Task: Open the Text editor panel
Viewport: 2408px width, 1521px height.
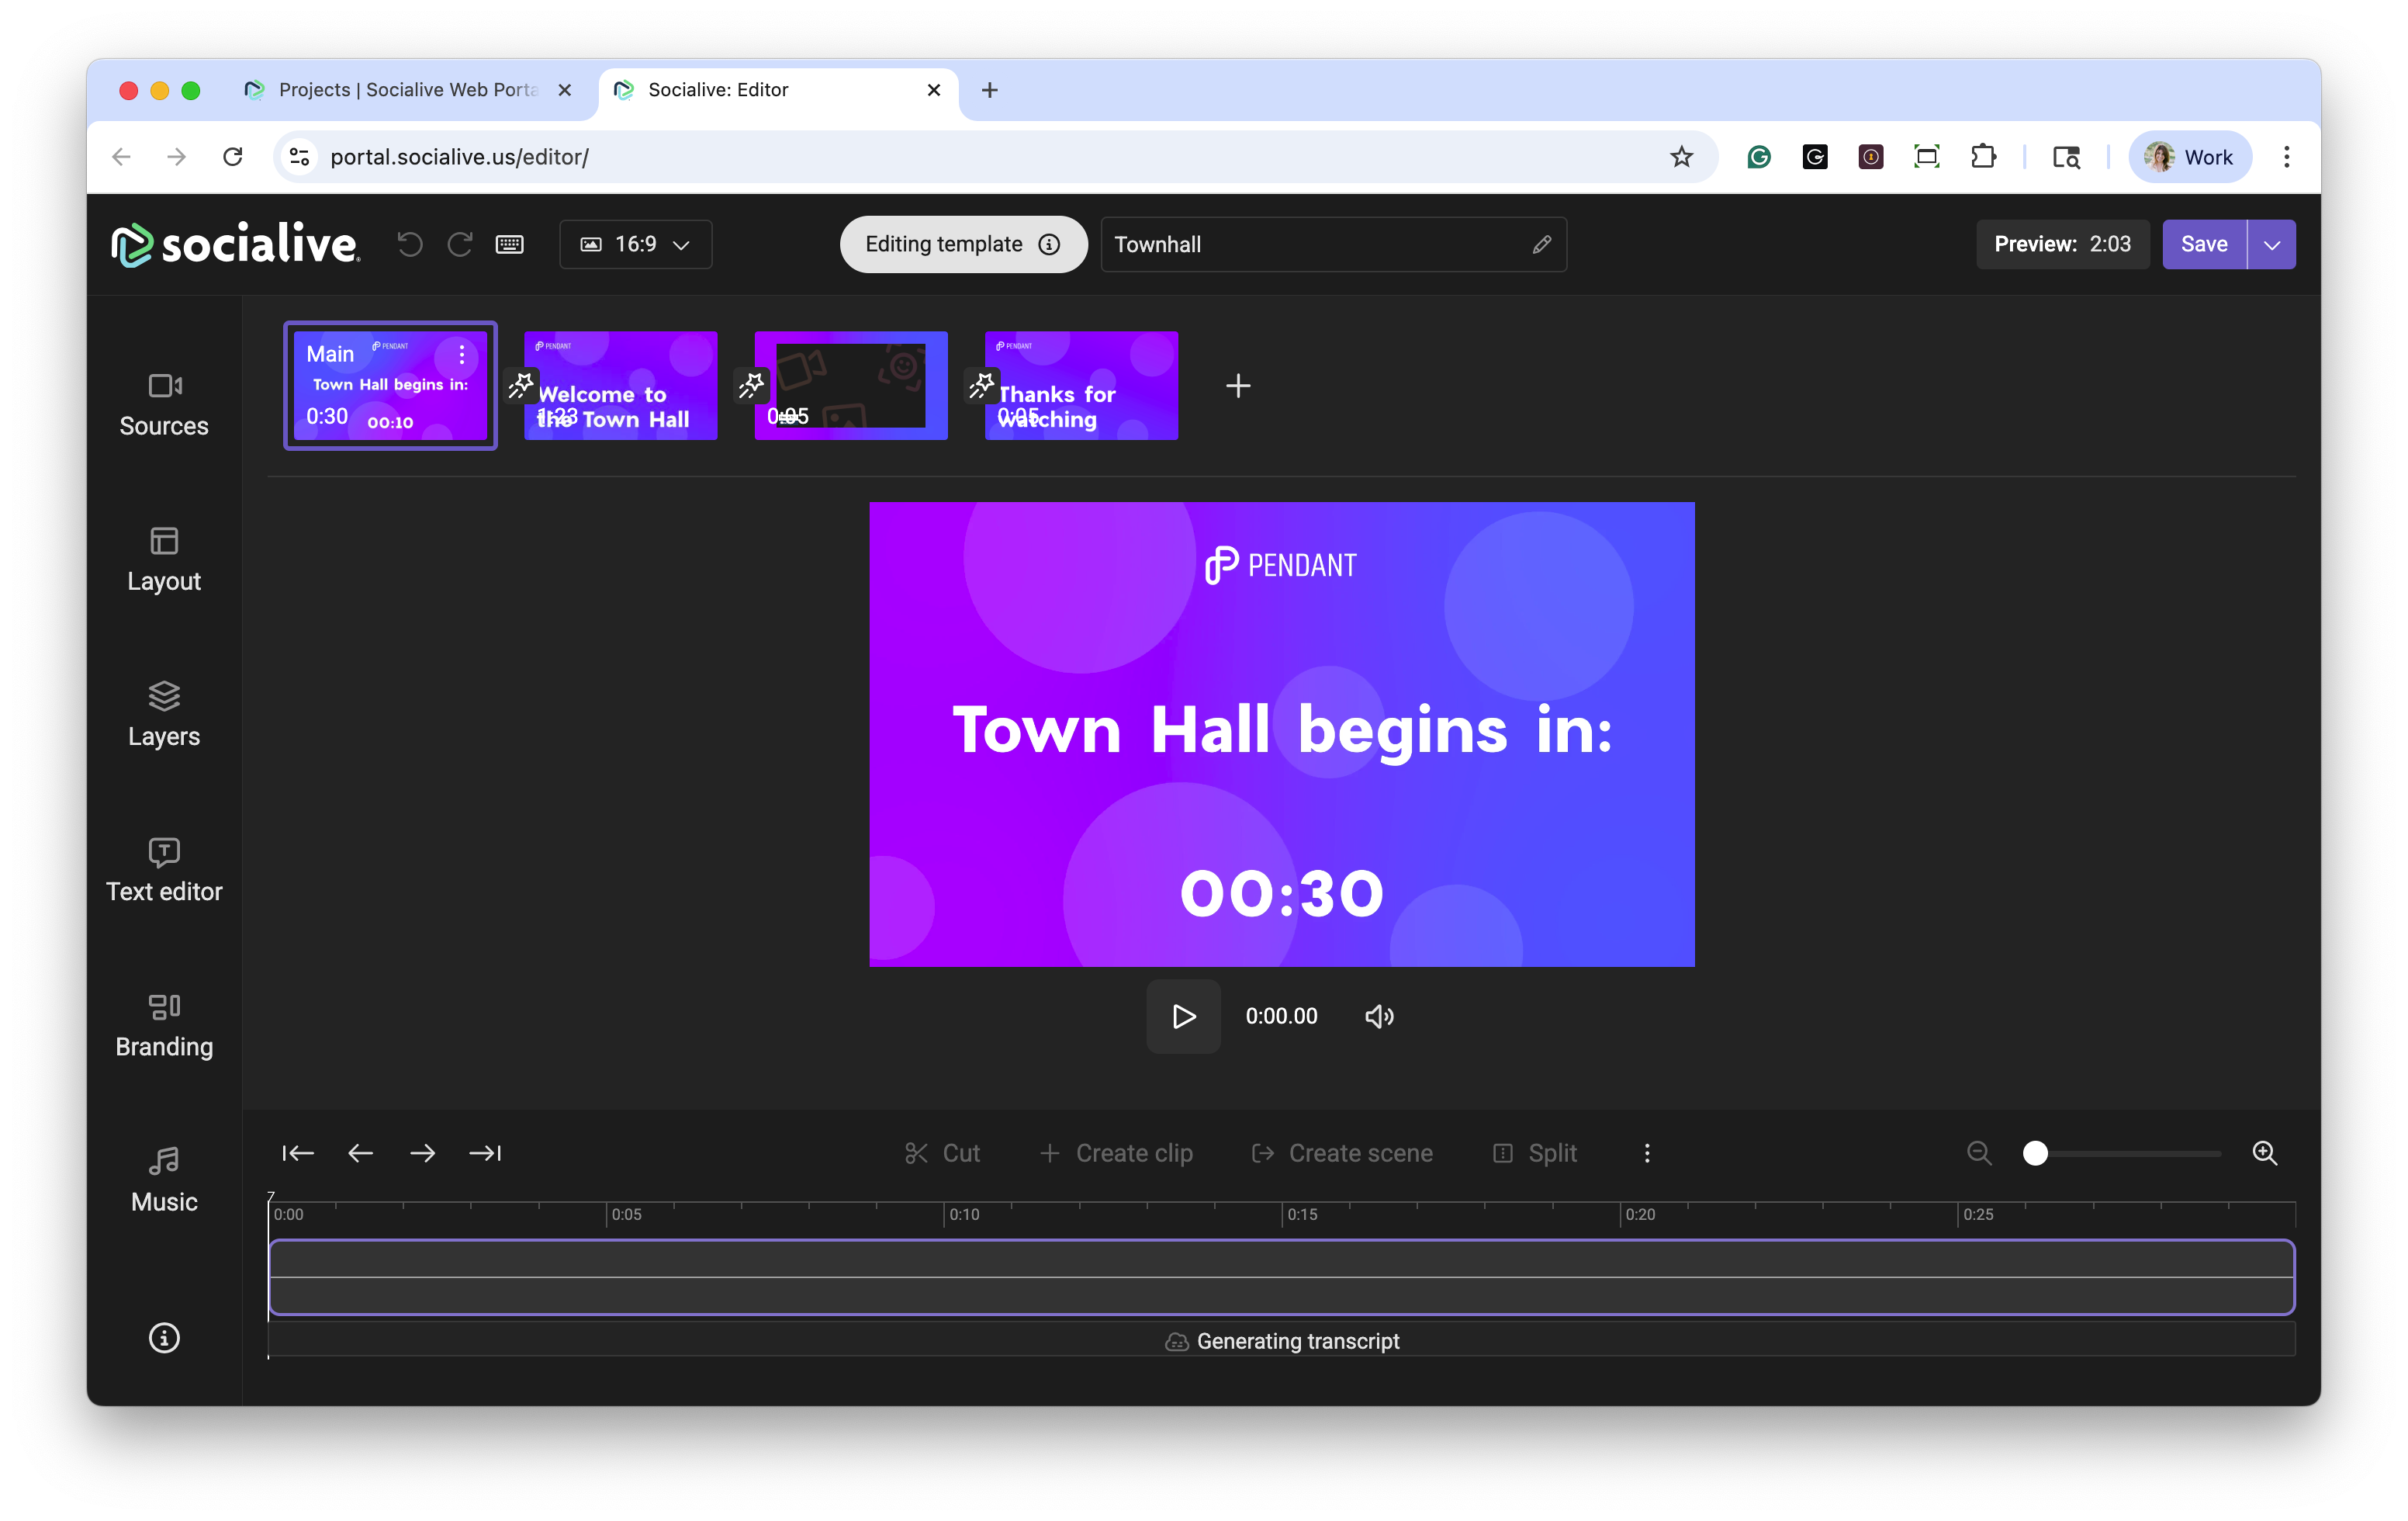Action: [x=164, y=869]
